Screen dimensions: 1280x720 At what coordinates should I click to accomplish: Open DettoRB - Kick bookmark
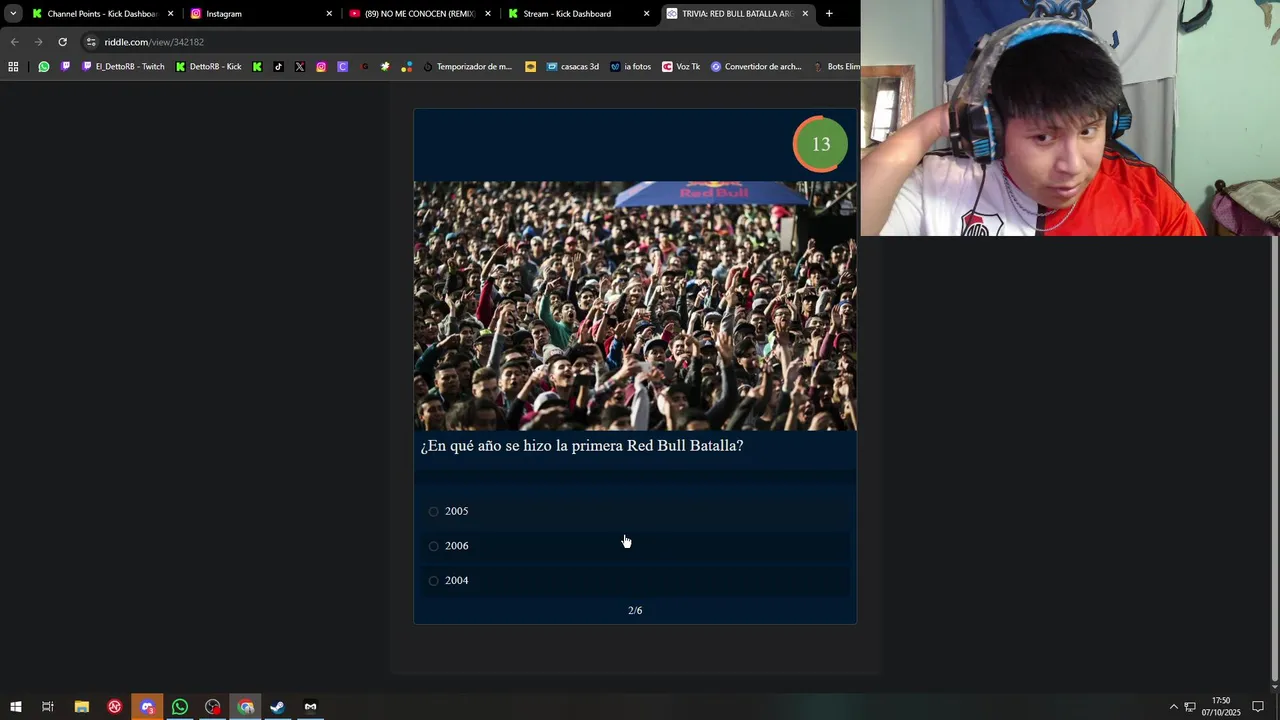point(208,67)
